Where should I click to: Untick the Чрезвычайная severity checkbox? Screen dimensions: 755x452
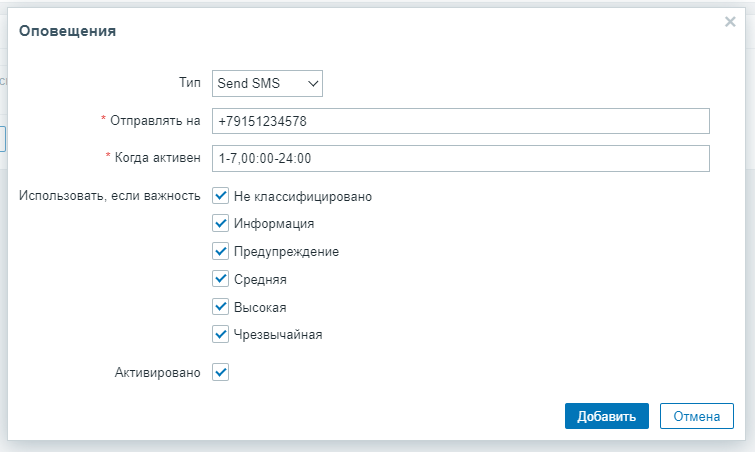221,334
